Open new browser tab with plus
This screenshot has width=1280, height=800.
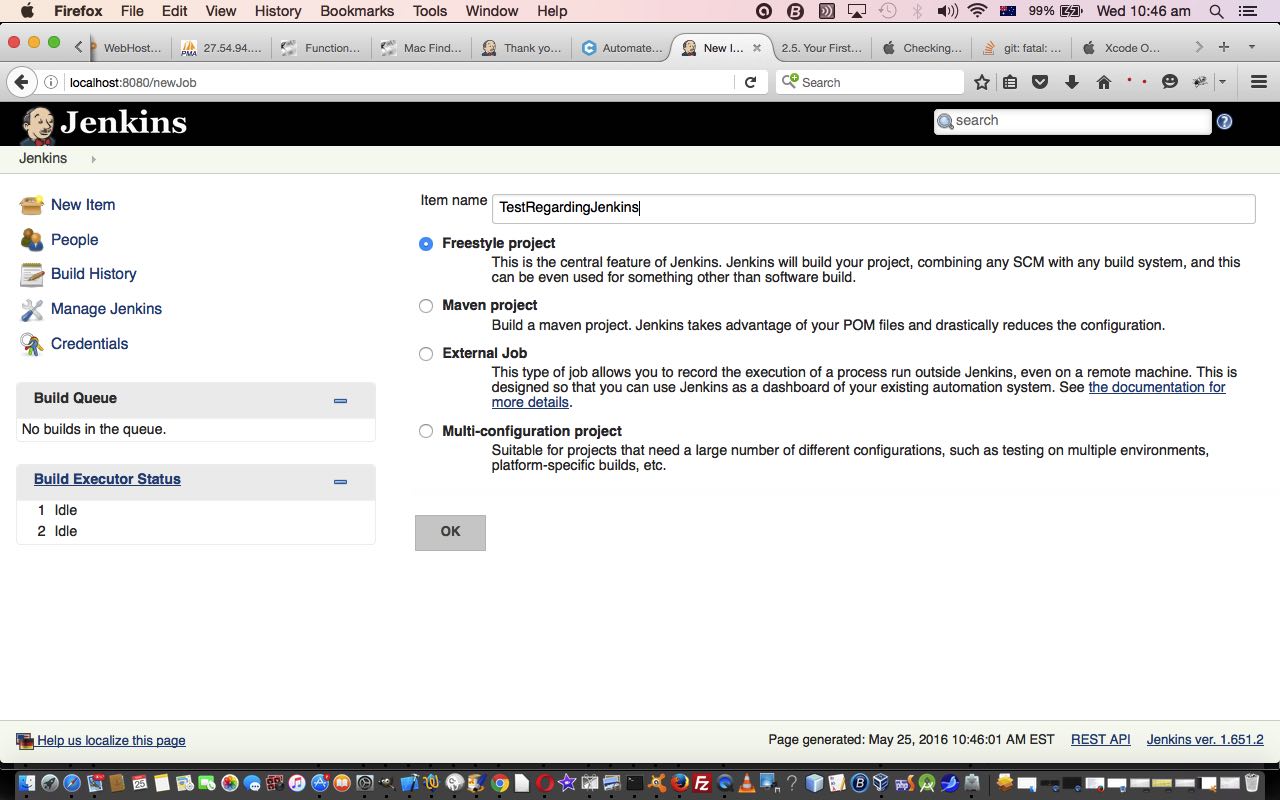pos(1223,47)
